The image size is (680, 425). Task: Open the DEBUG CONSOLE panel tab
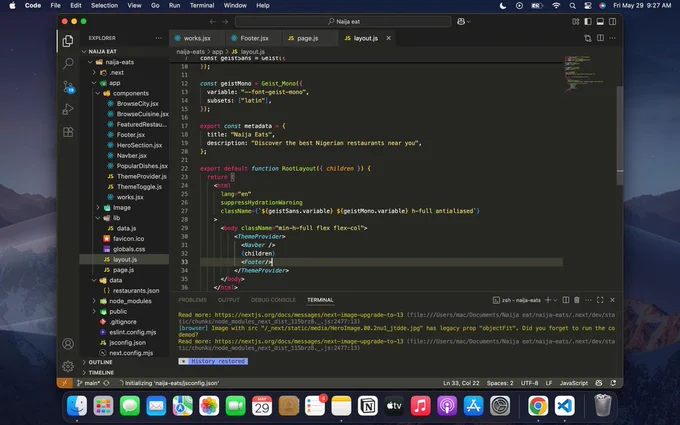click(x=273, y=300)
